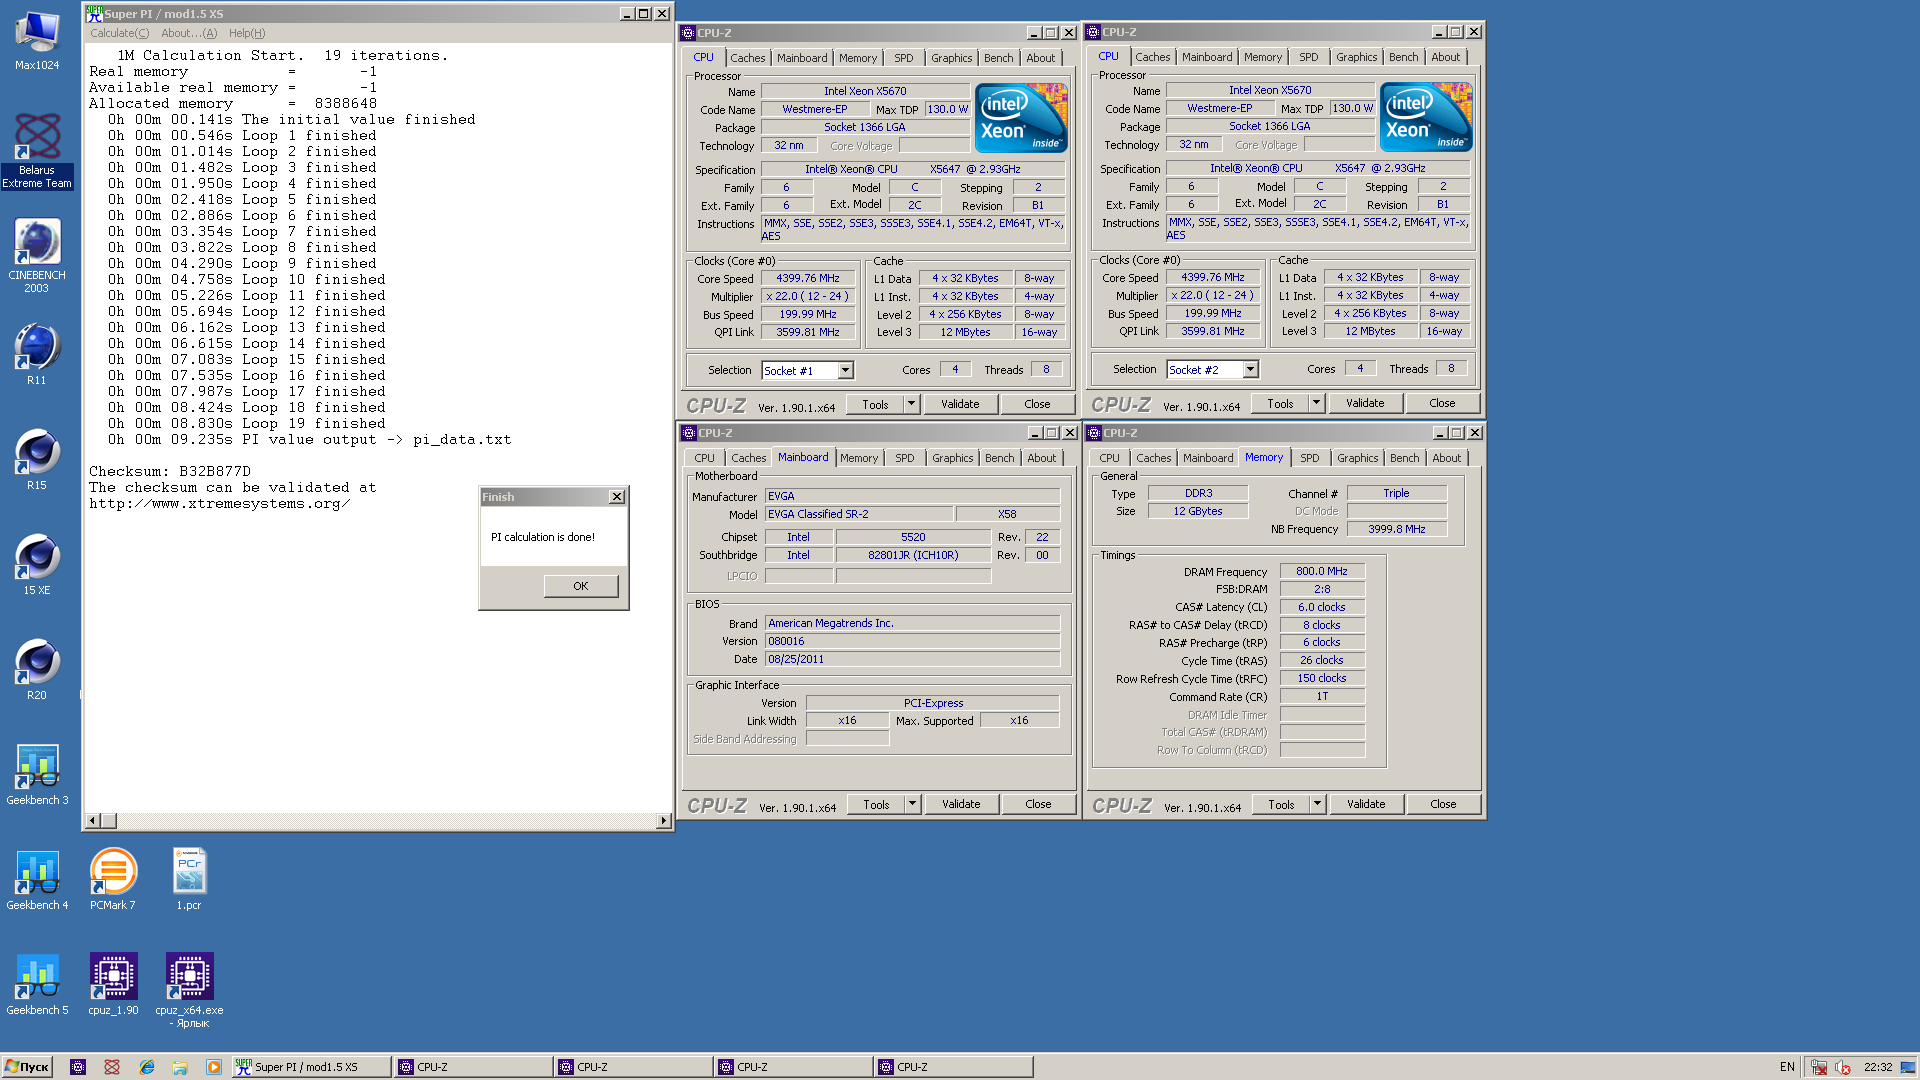Expand Tools arrow in Socket #2 CPU-Z window
This screenshot has width=1920, height=1080.
point(1316,403)
